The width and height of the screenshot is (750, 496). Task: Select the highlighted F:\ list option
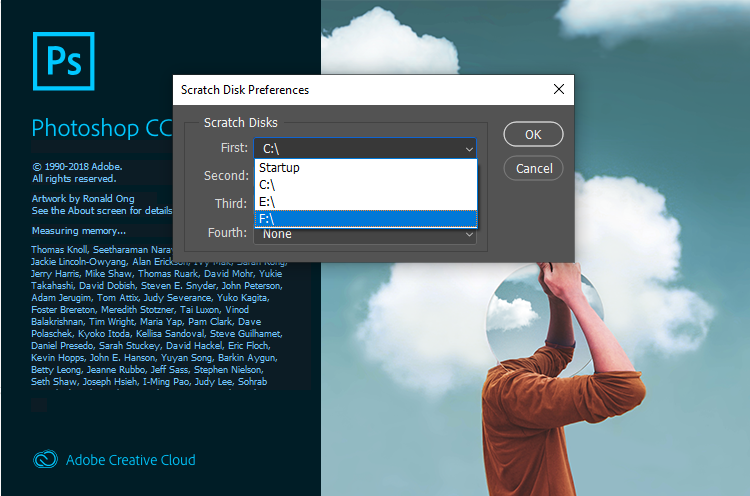268,218
